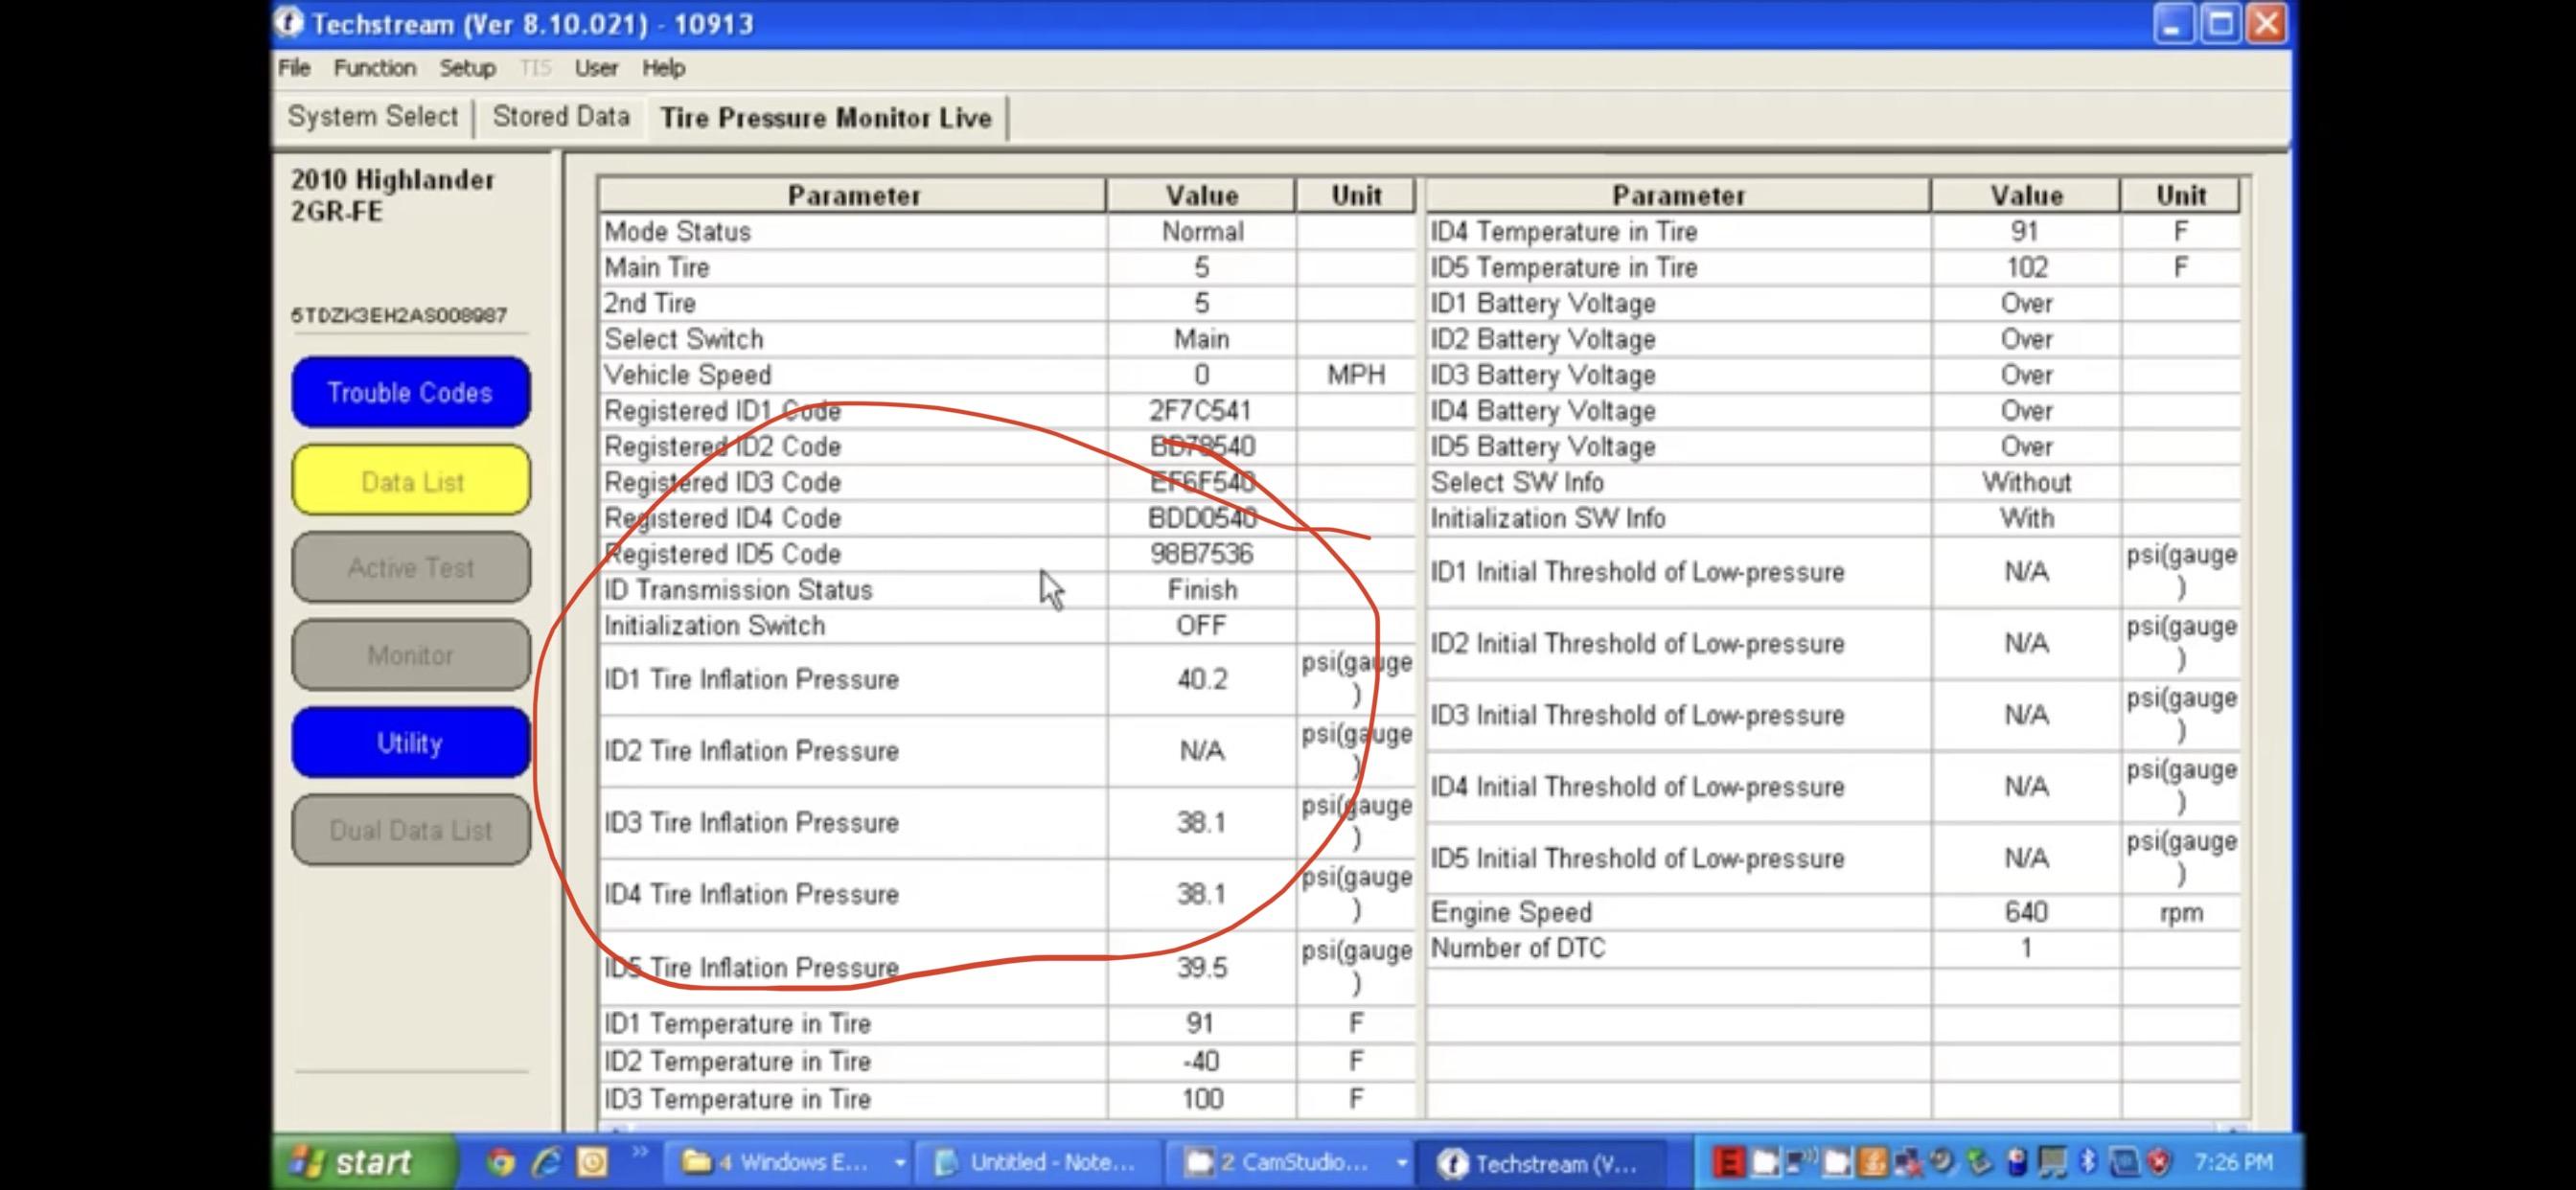Click the ID2 Temperature in Tire row
2576x1190 pixels.
(1007, 1061)
